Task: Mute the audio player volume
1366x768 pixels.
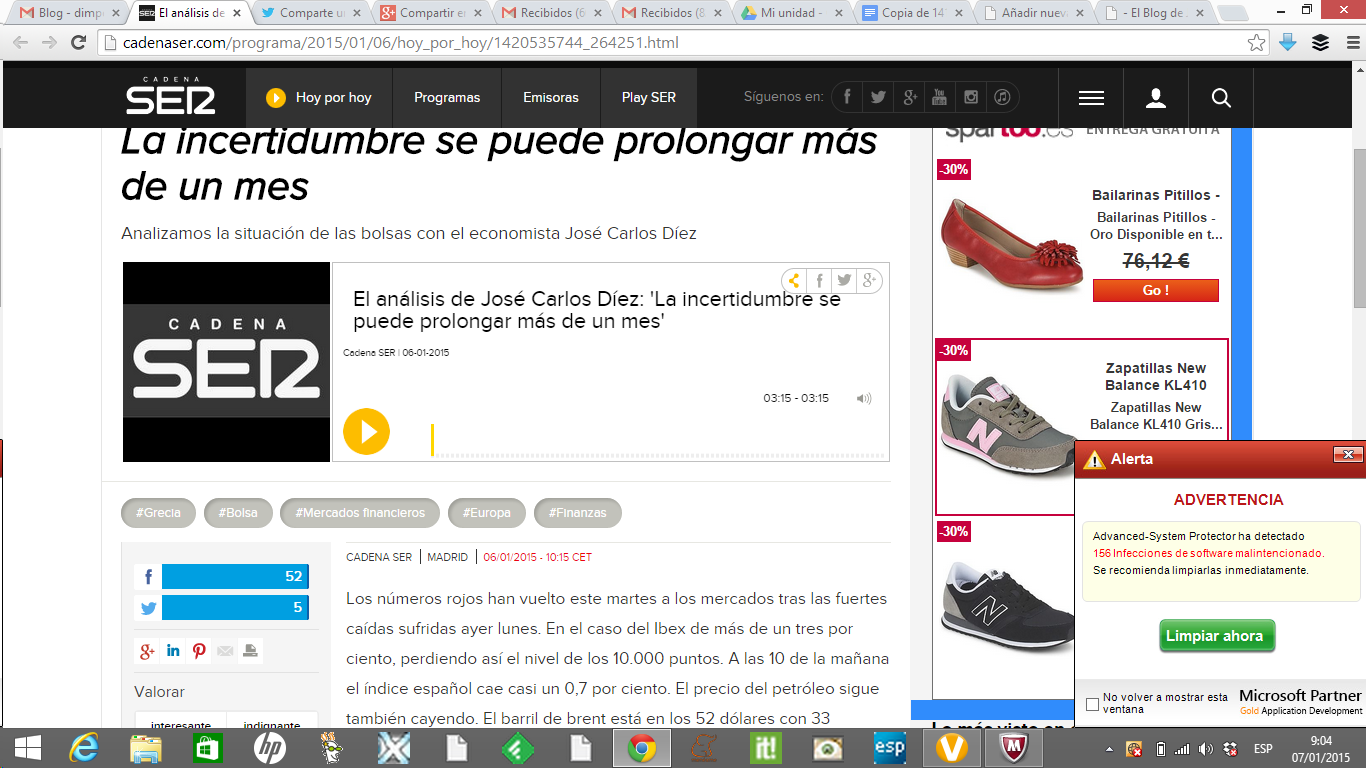Action: (864, 398)
